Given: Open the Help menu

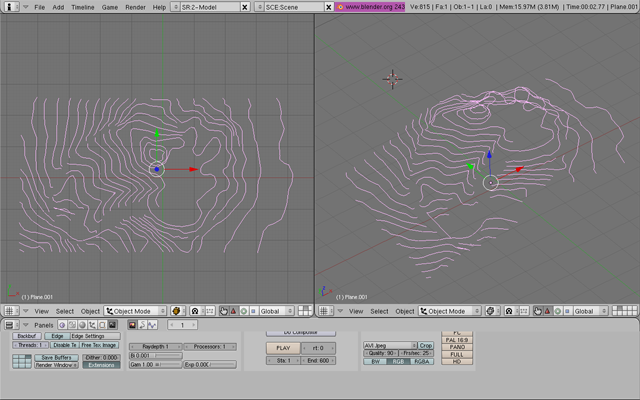Looking at the screenshot, I should click(x=159, y=7).
